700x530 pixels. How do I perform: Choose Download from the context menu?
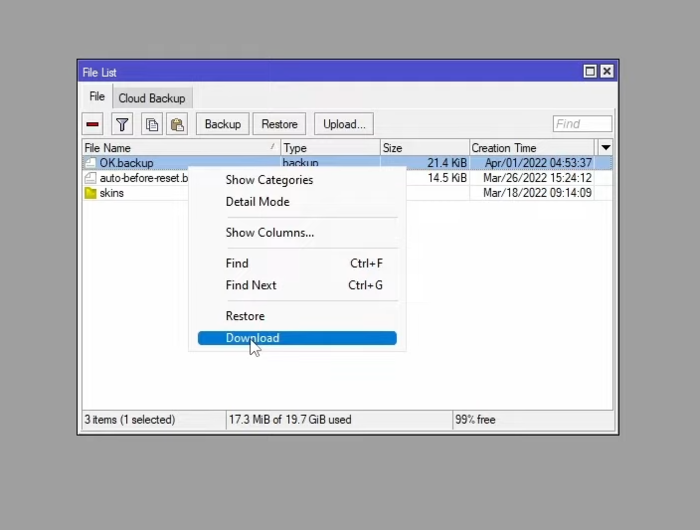(296, 338)
